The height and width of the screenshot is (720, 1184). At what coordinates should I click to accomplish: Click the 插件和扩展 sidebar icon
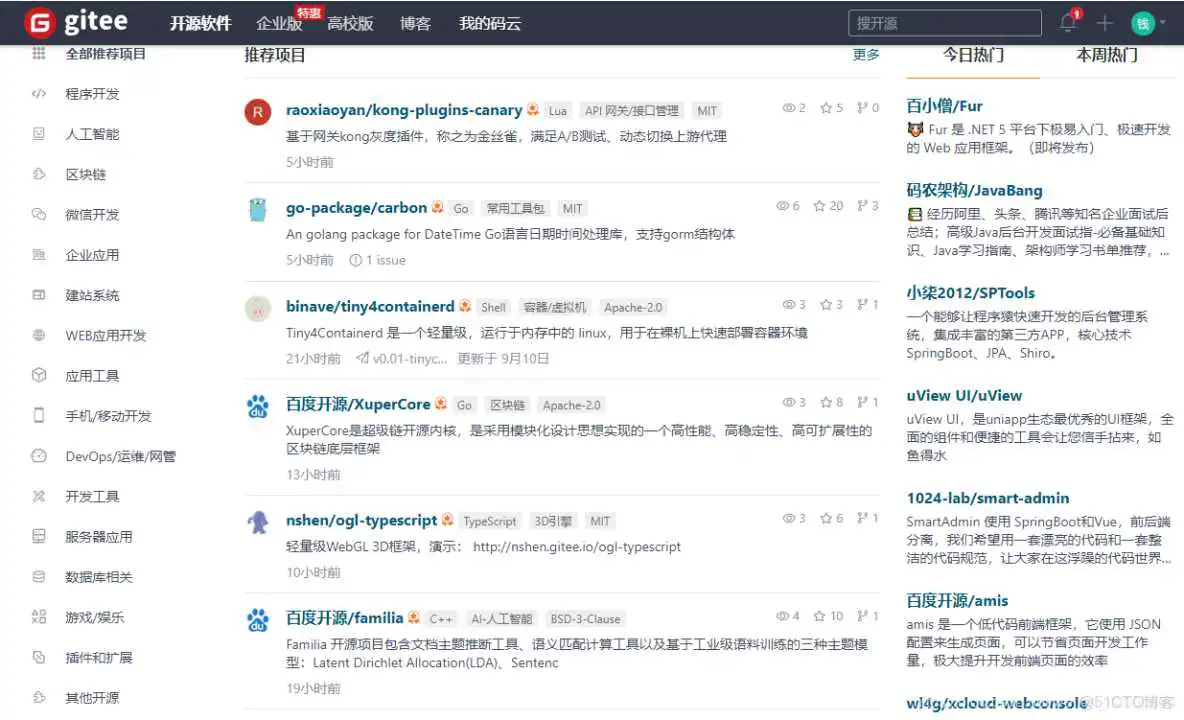click(x=39, y=657)
